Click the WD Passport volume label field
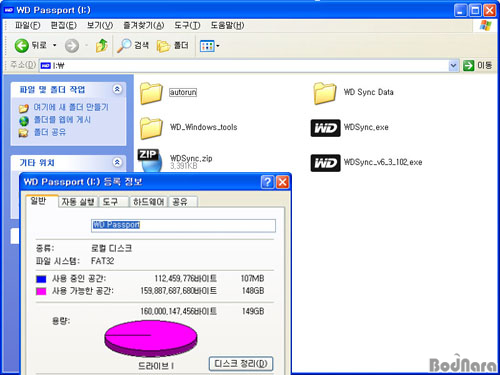 [183, 226]
